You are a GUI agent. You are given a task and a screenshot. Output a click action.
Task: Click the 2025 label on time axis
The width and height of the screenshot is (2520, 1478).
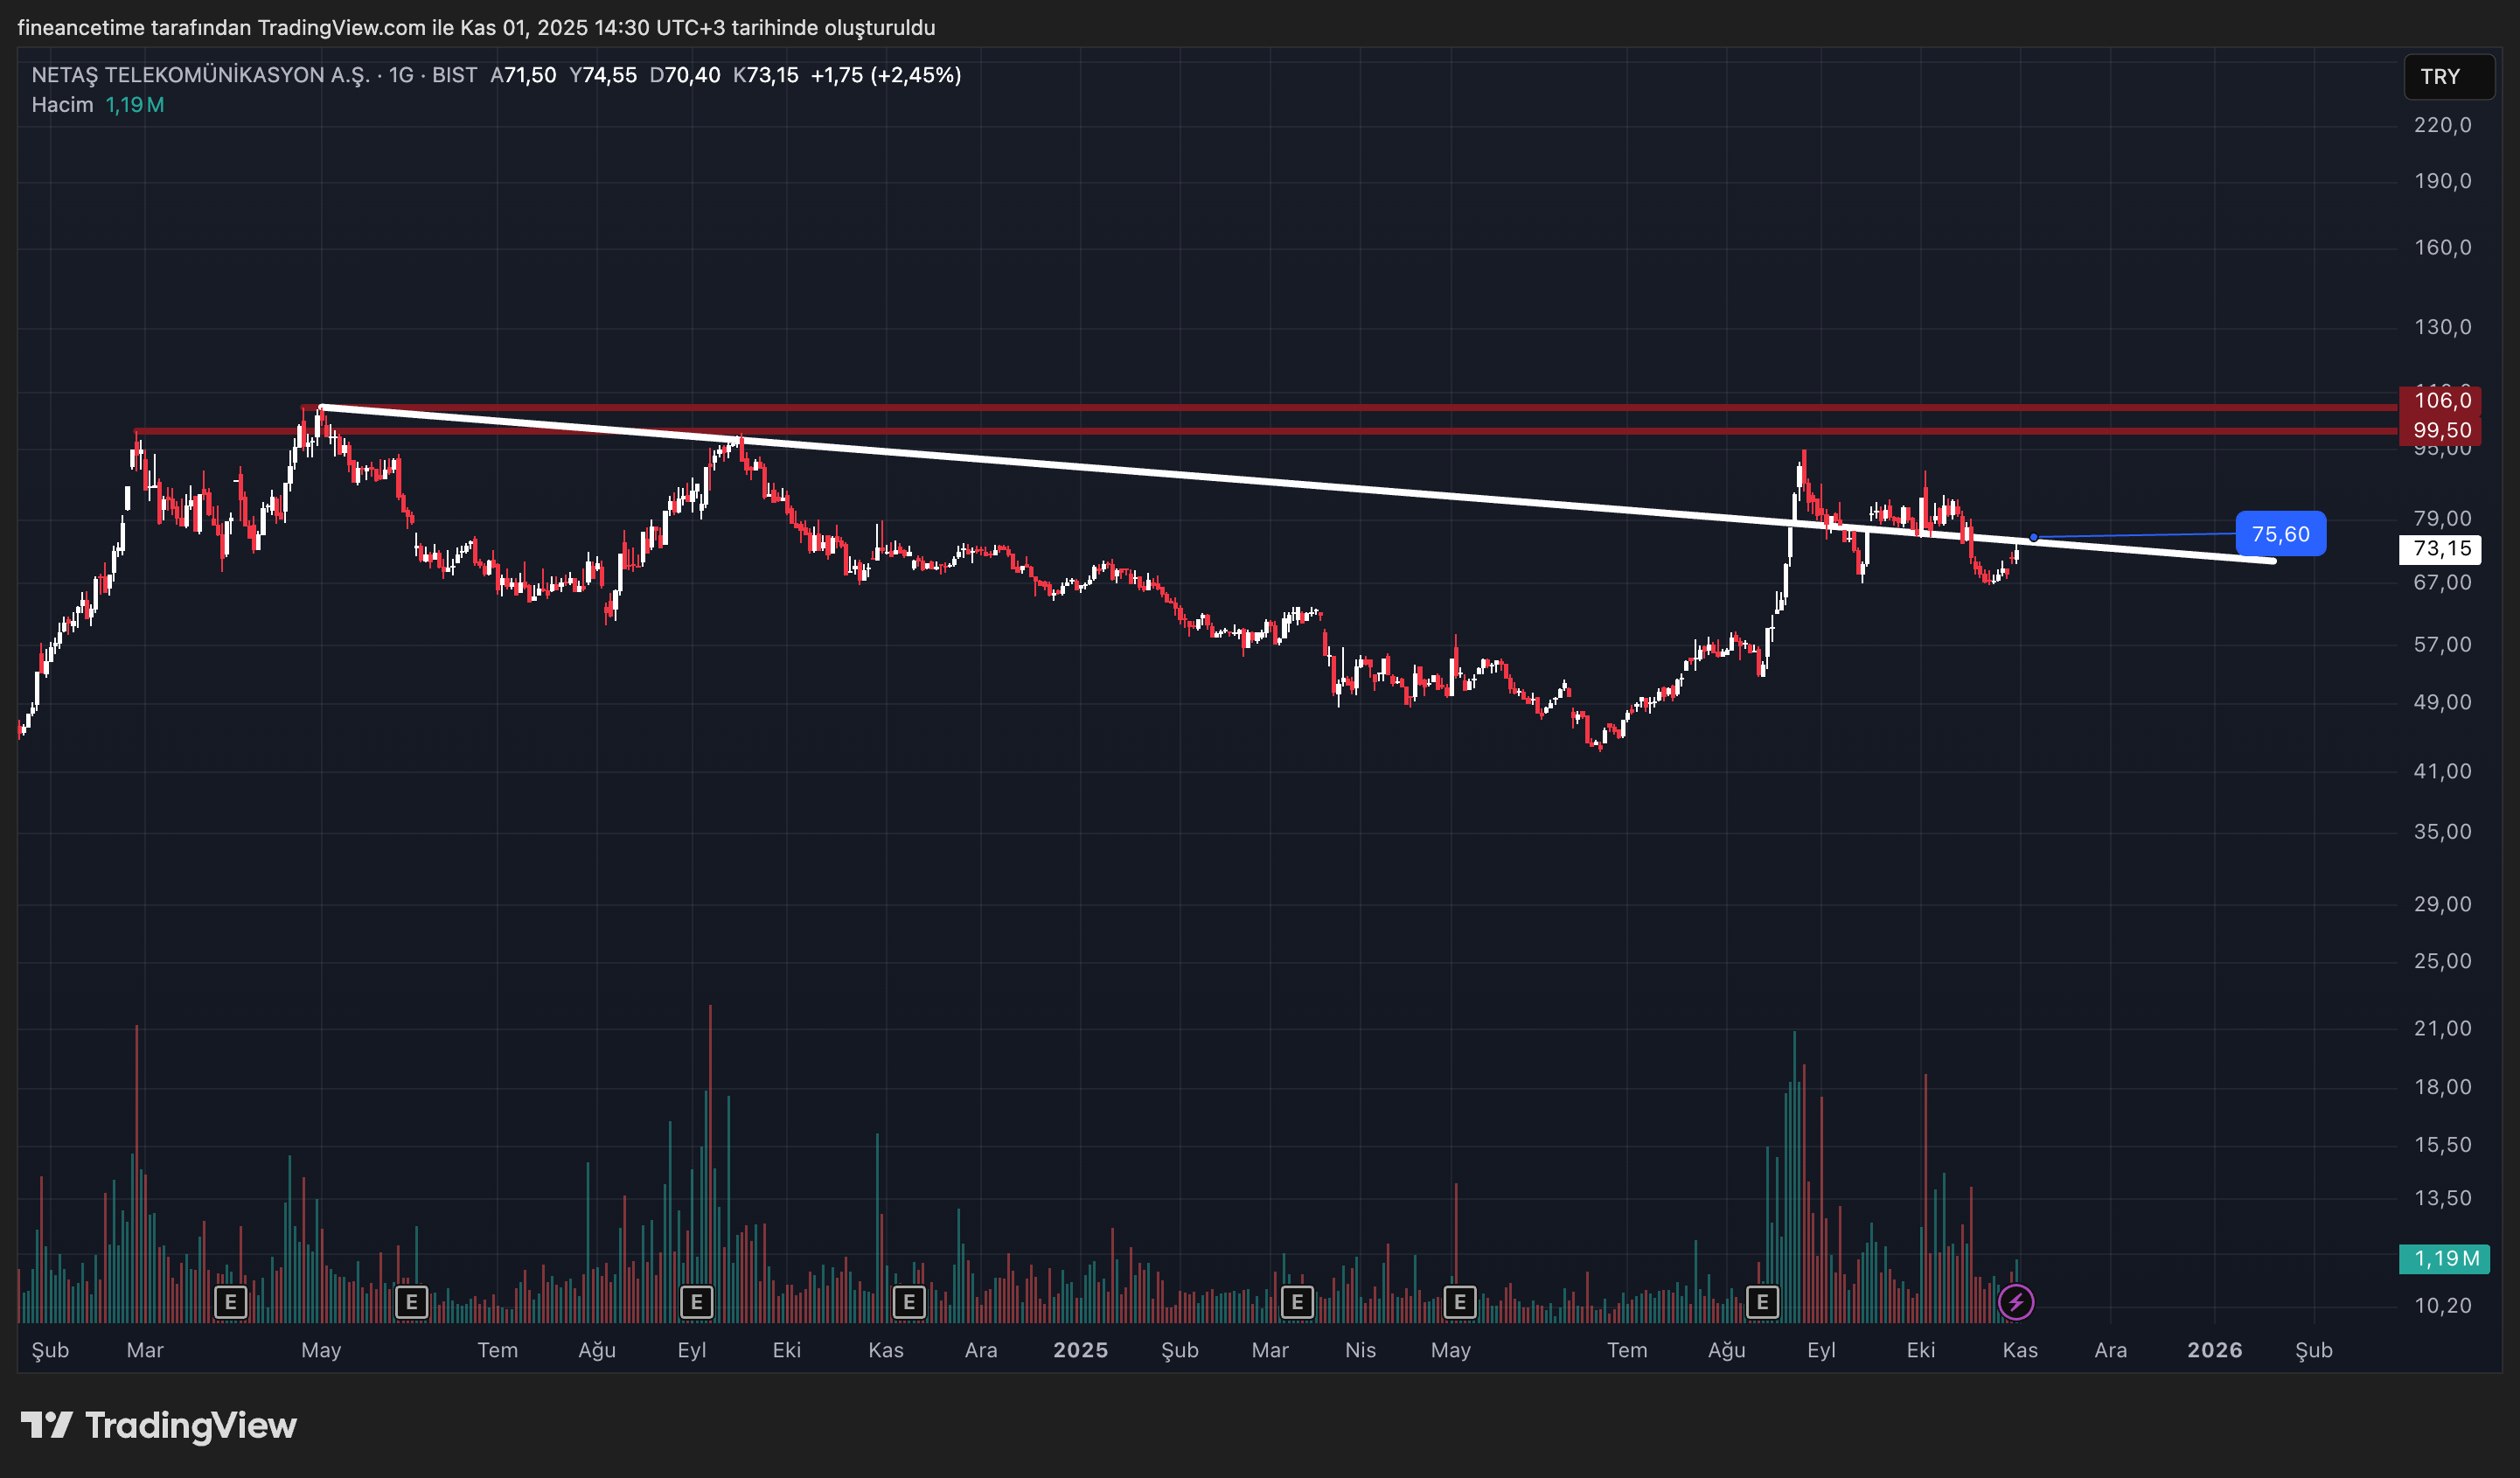pyautogui.click(x=1080, y=1350)
